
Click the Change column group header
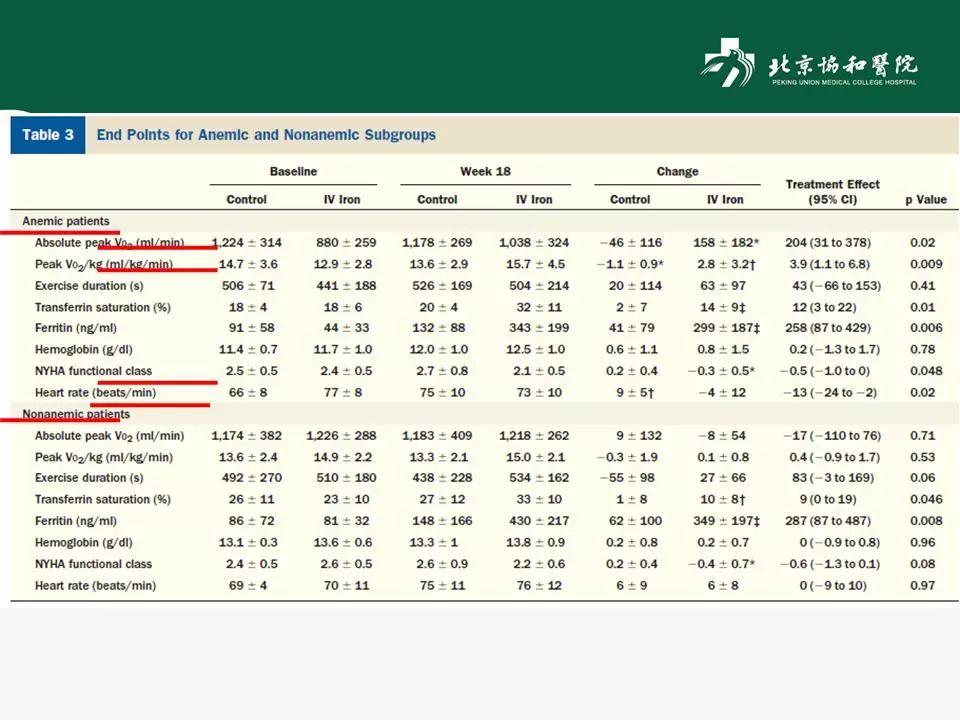[x=677, y=171]
